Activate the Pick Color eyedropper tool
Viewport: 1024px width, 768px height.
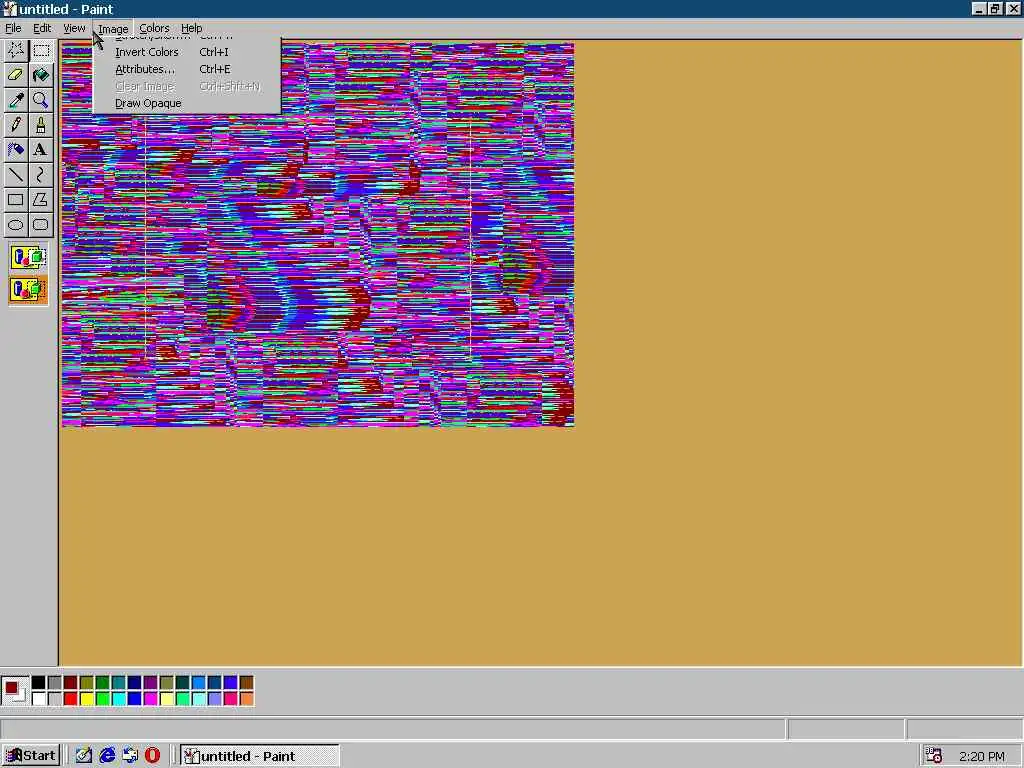tap(16, 100)
